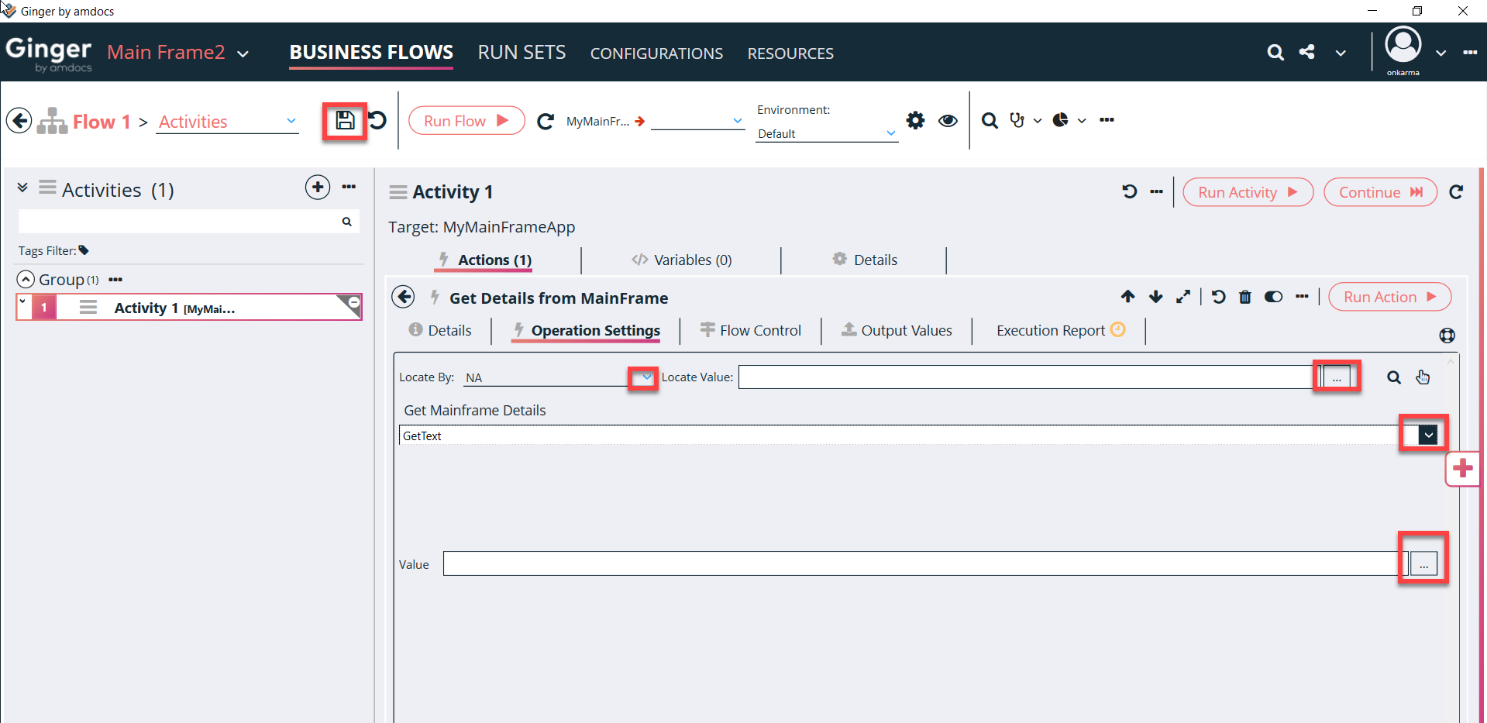
Task: Click the undo icon beside the save icon
Action: (x=378, y=121)
